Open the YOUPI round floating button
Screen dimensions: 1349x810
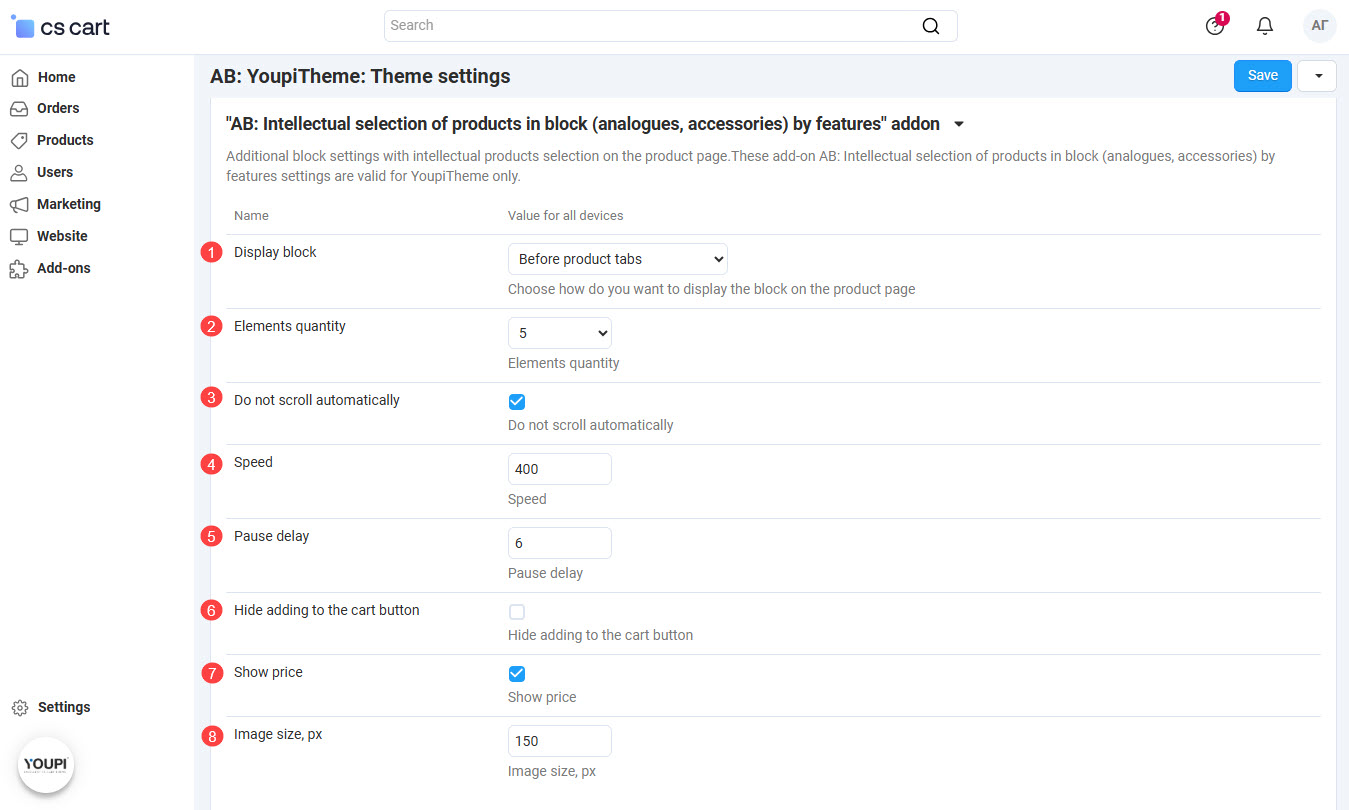[x=46, y=765]
